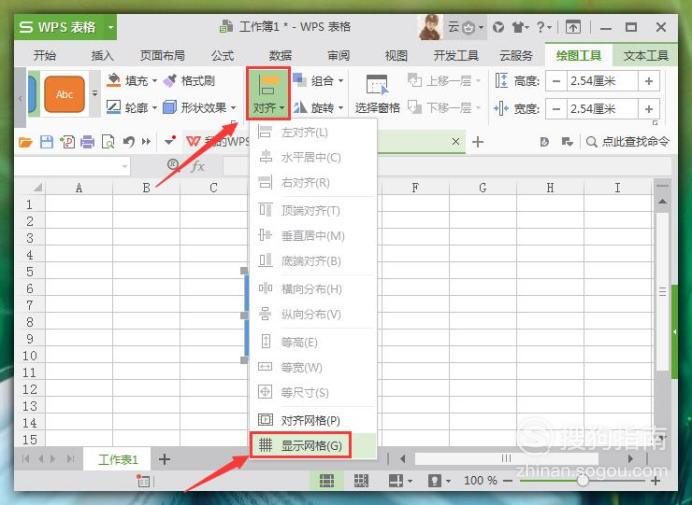The height and width of the screenshot is (505, 692).
Task: Click the open folder icon
Action: pyautogui.click(x=26, y=142)
